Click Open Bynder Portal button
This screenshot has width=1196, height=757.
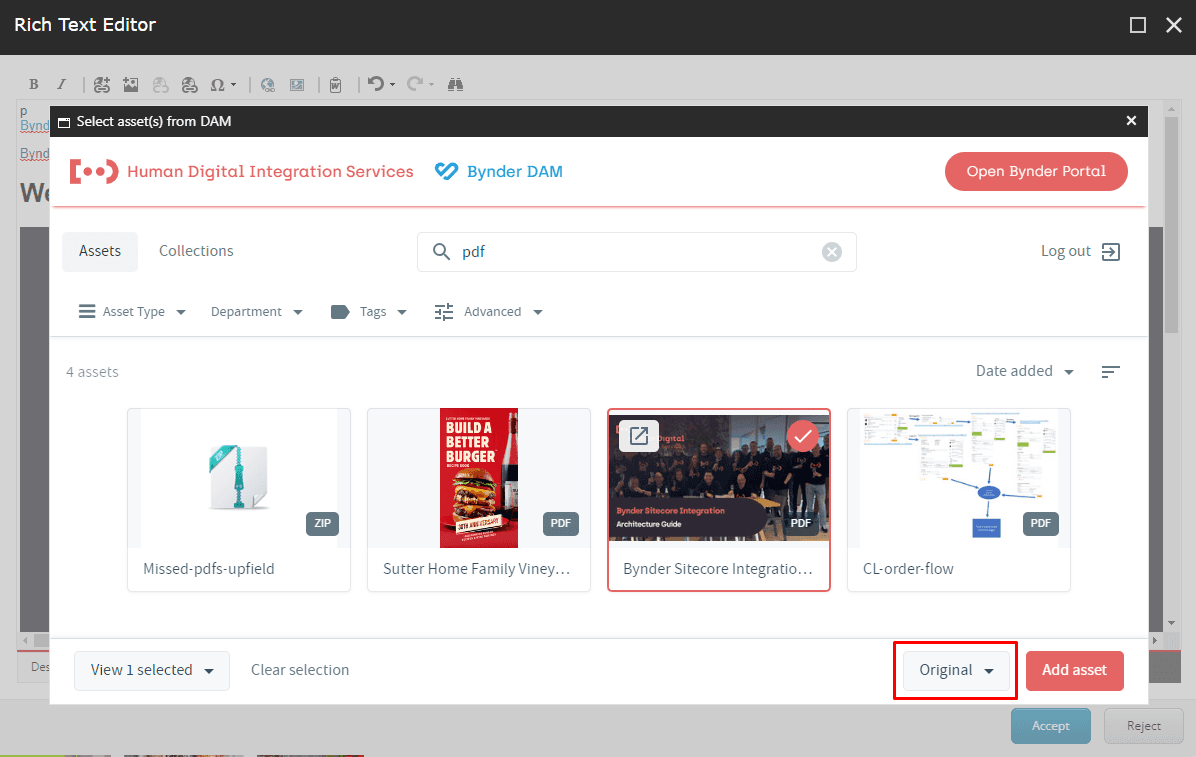click(x=1036, y=171)
